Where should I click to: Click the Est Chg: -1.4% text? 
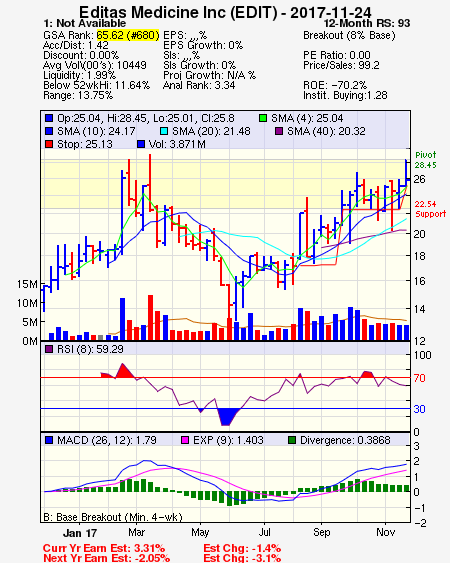(242, 548)
